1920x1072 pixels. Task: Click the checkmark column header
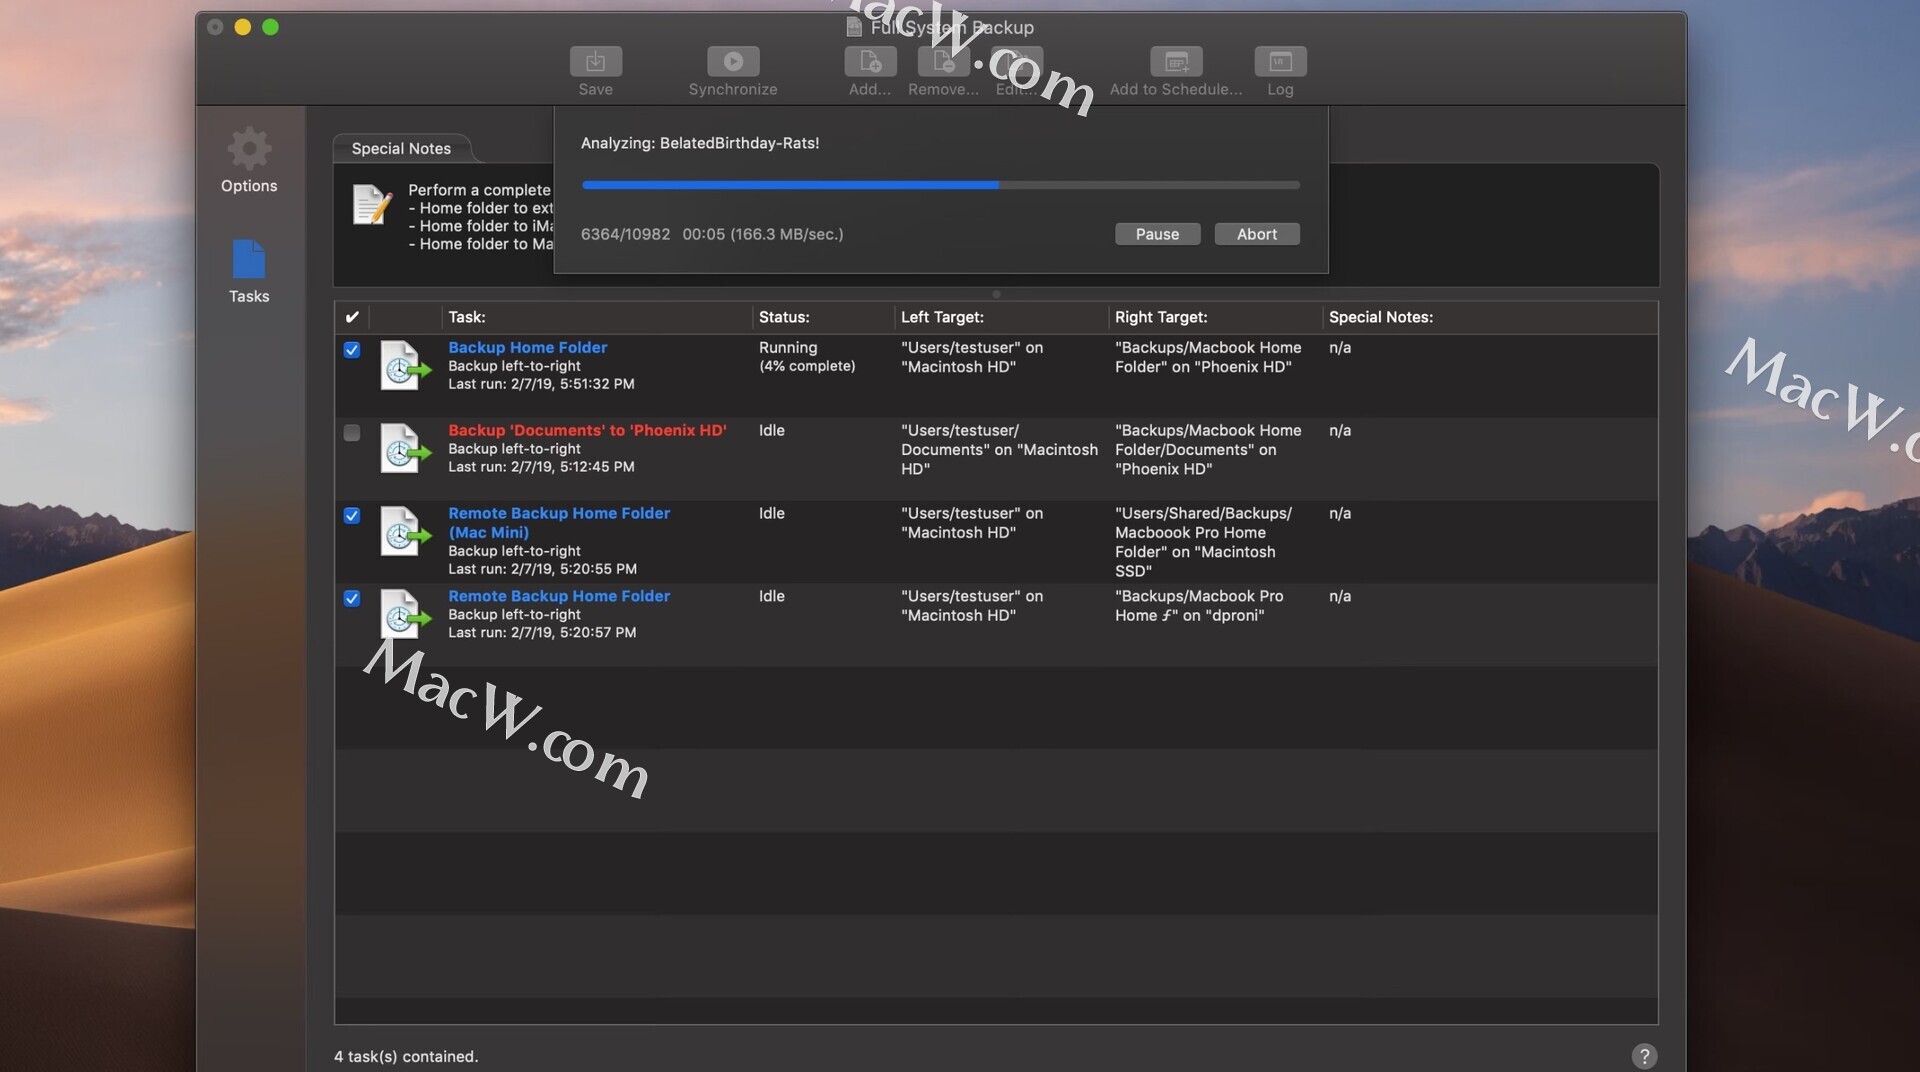click(x=352, y=317)
